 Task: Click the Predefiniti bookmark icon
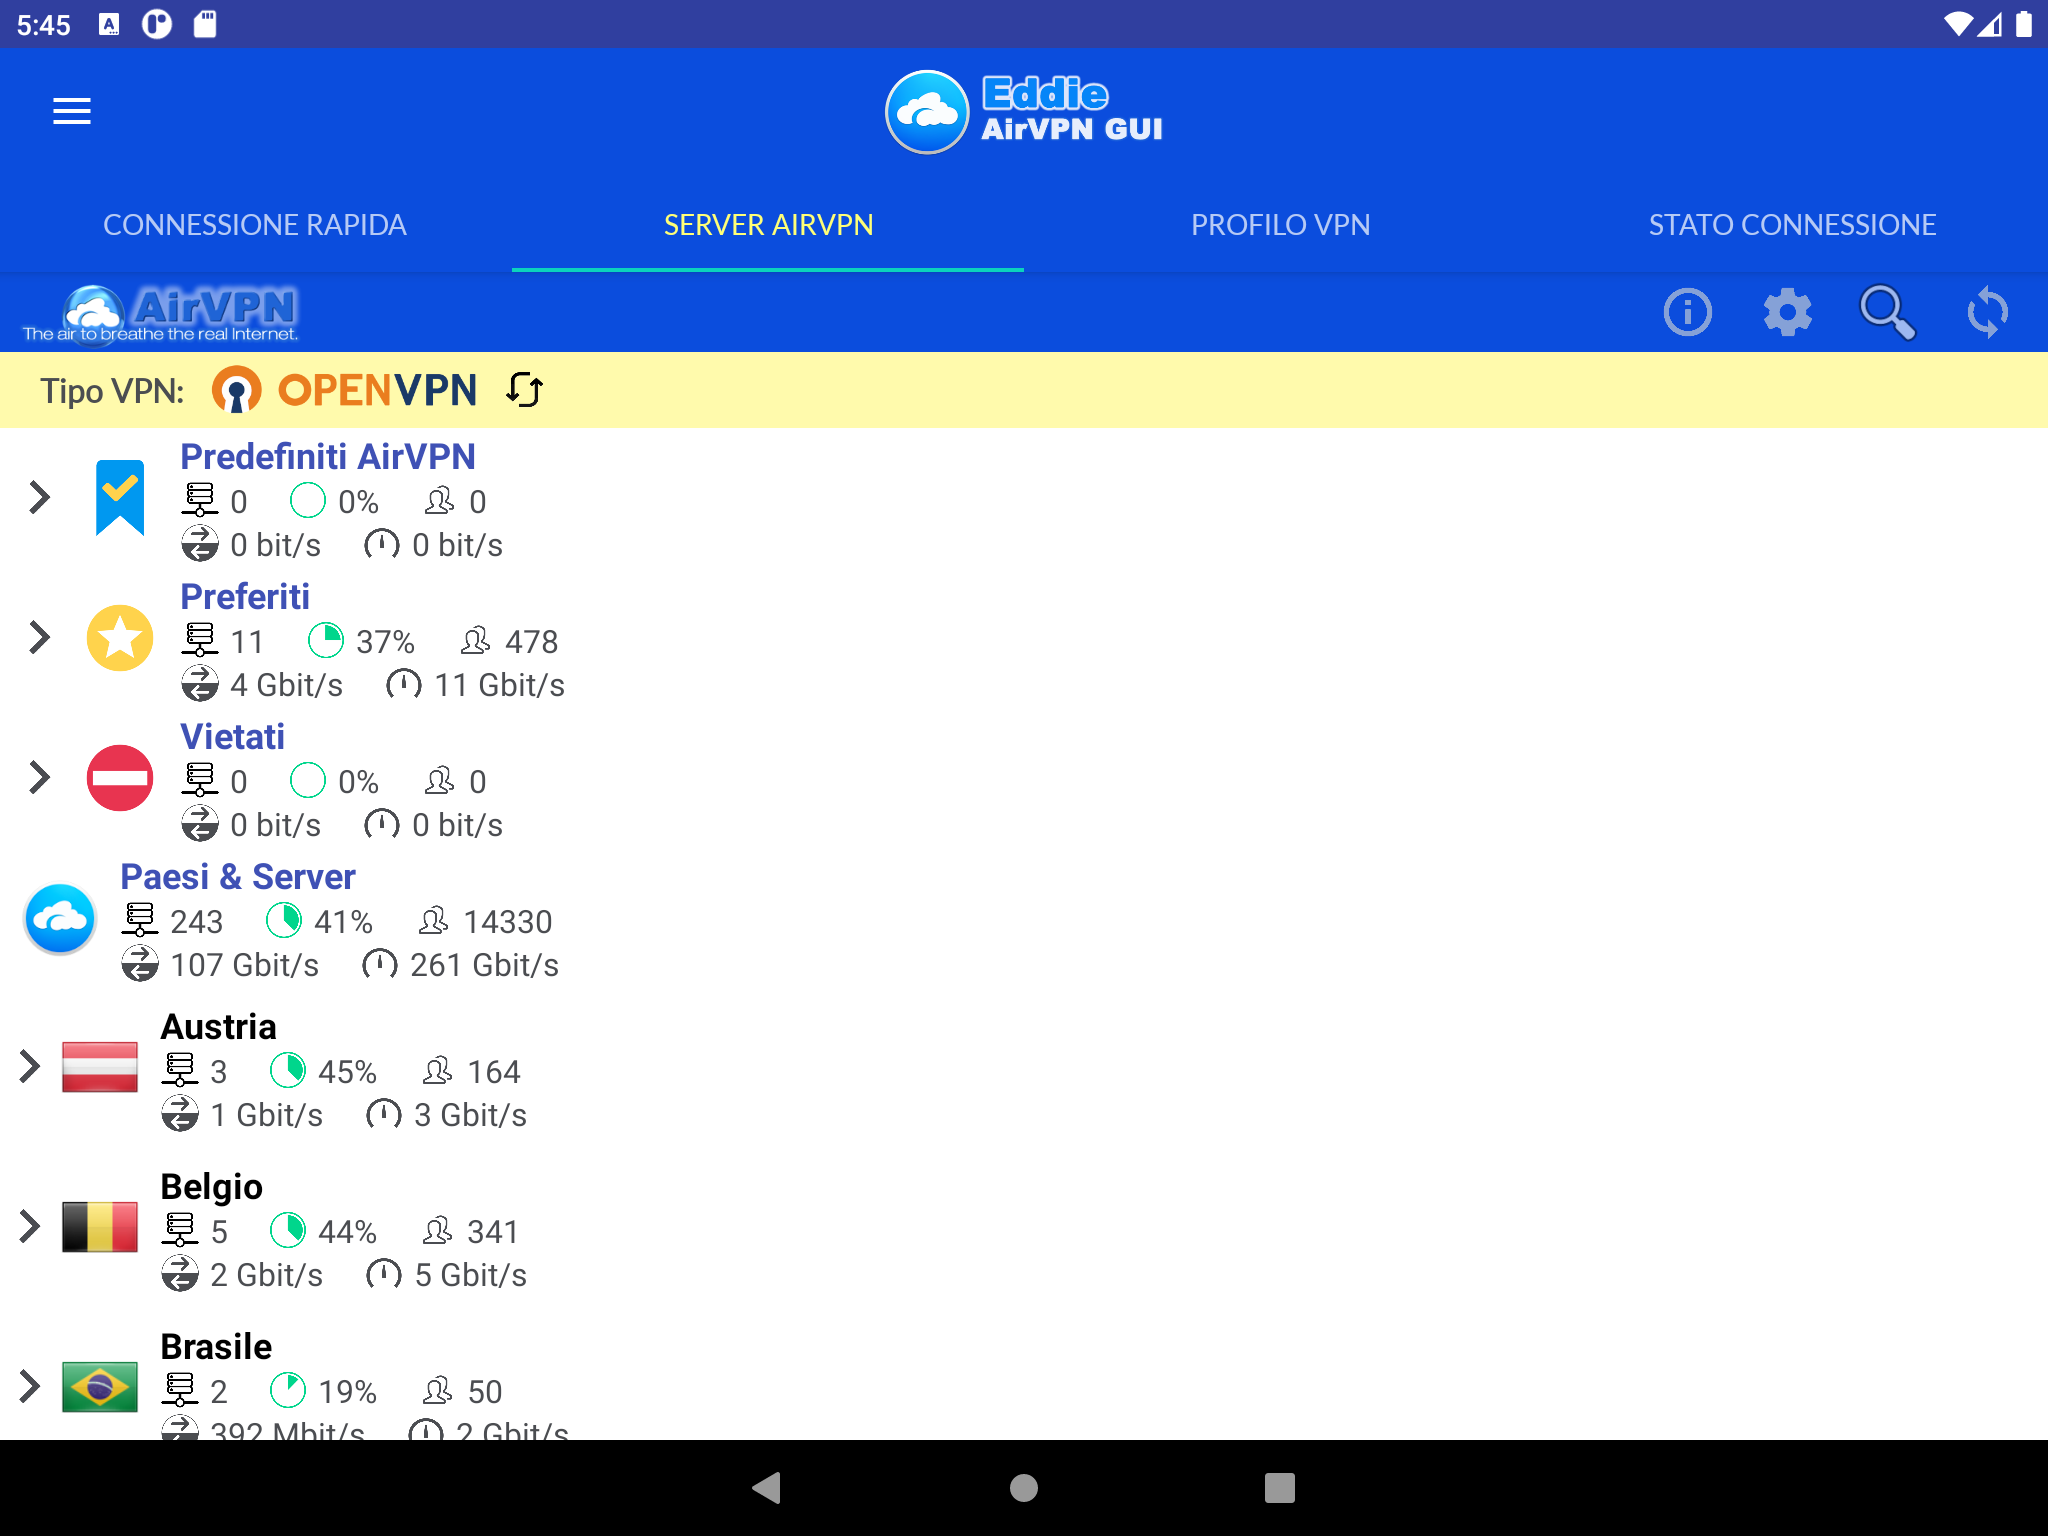[120, 497]
